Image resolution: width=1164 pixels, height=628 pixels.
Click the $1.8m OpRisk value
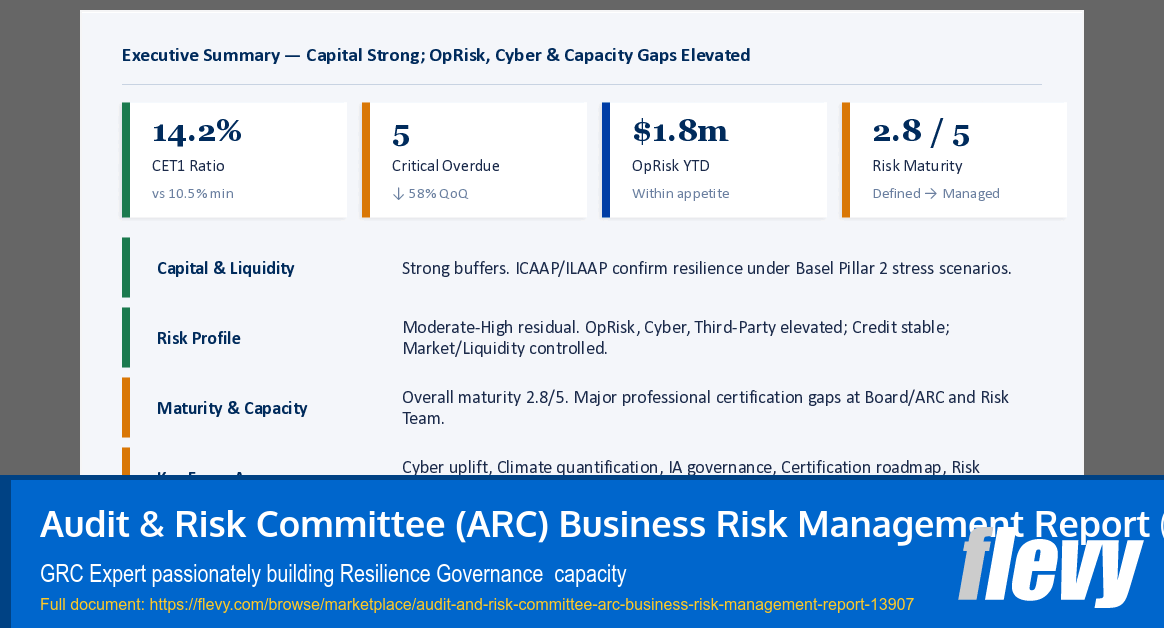(x=680, y=131)
